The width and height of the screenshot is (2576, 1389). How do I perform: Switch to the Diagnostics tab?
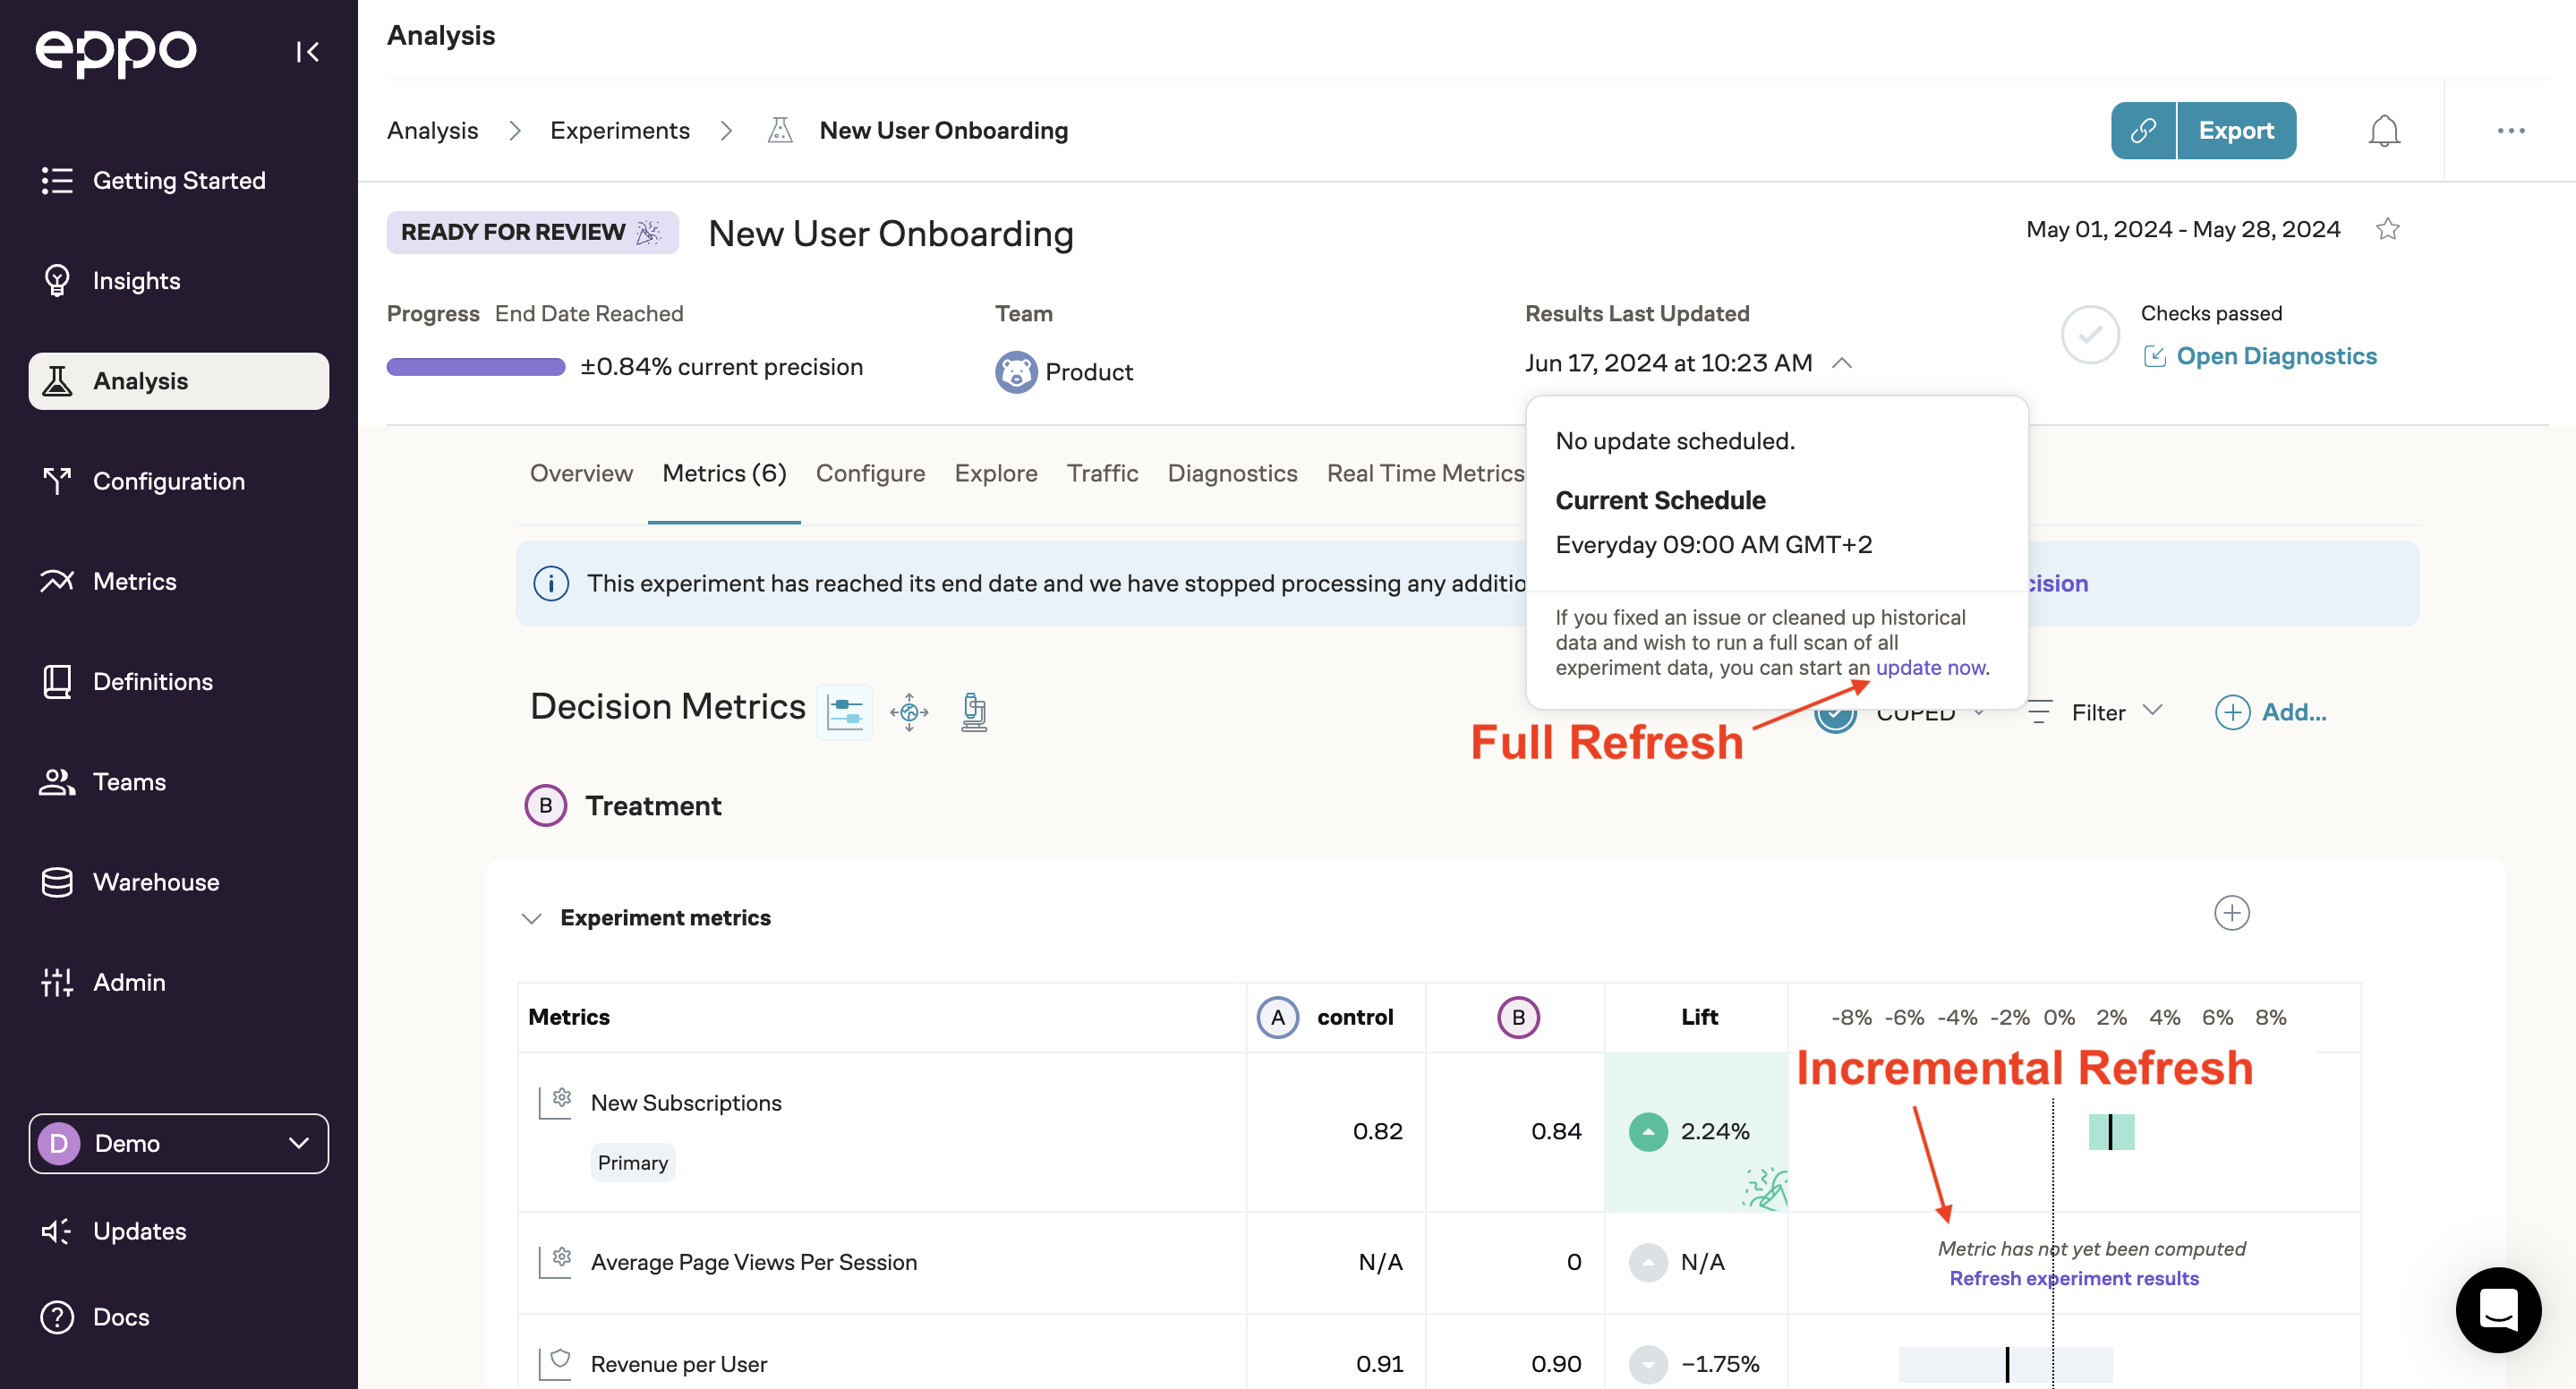pos(1232,473)
